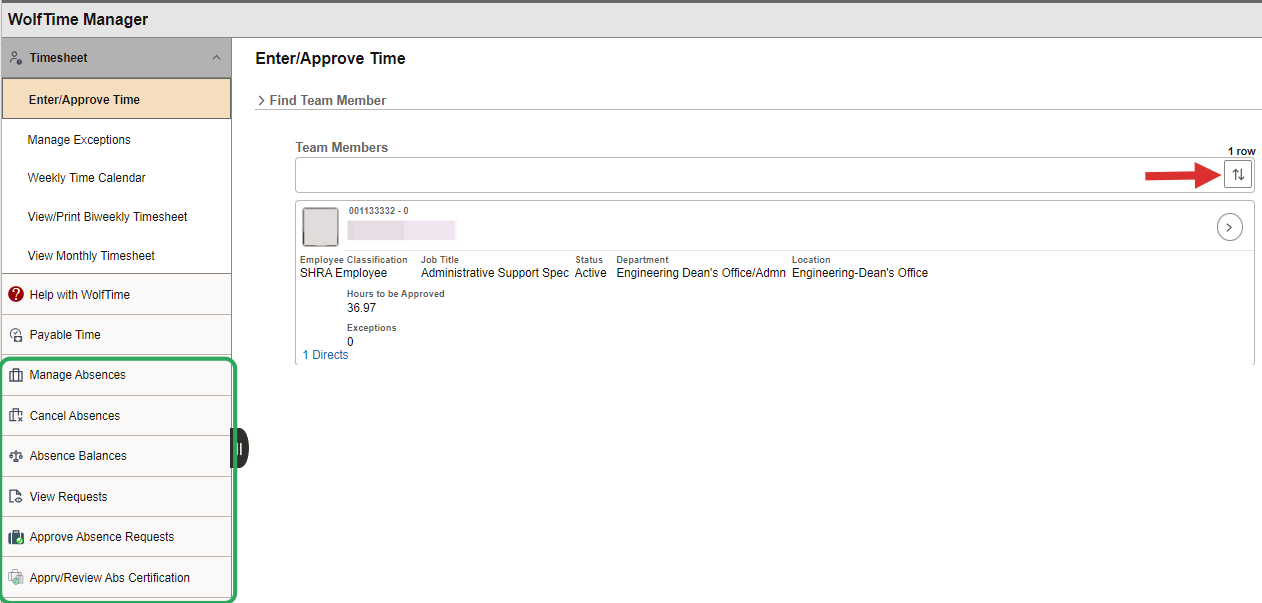1262x603 pixels.
Task: Click the red Help with WolfTime icon
Action: (16, 294)
